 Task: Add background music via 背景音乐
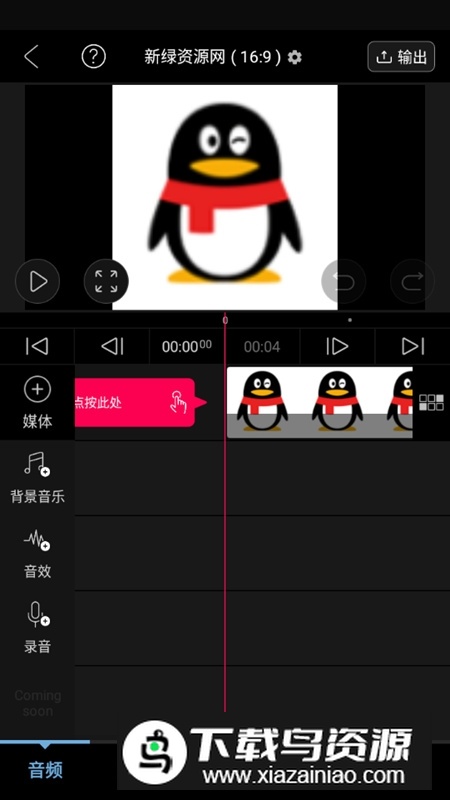click(x=37, y=478)
